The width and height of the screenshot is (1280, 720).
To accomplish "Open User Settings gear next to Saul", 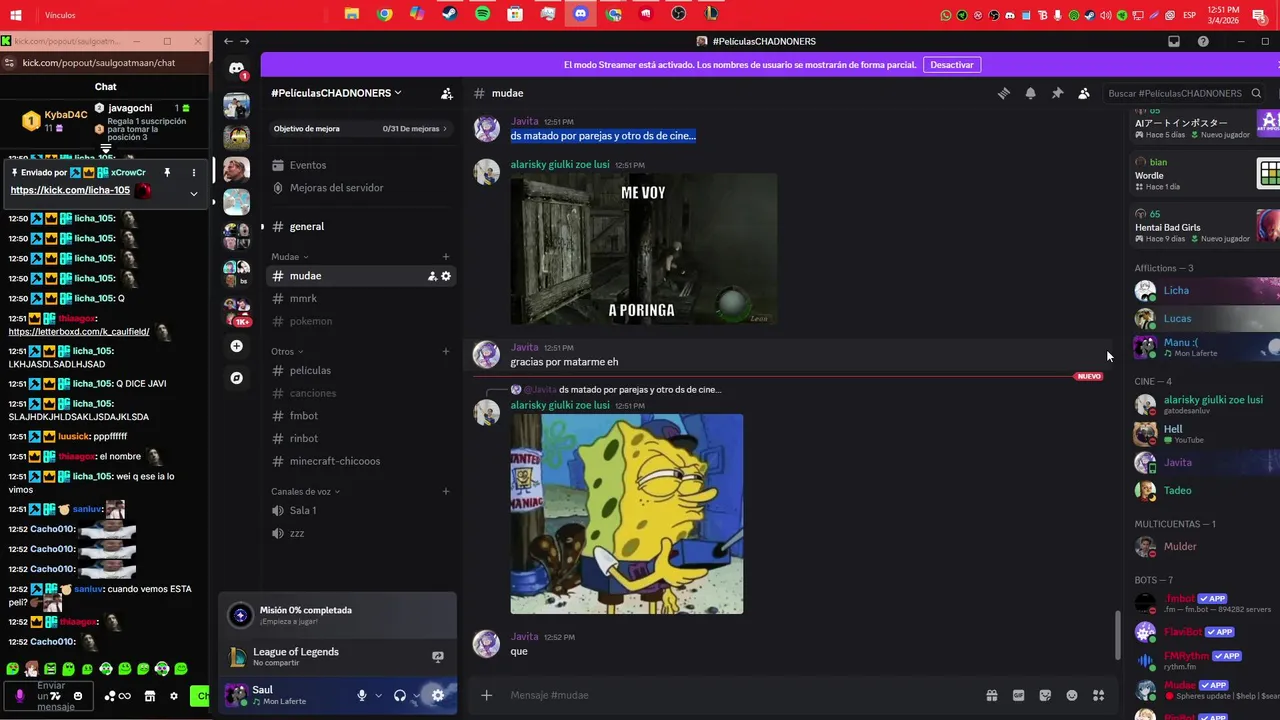I will tap(437, 695).
